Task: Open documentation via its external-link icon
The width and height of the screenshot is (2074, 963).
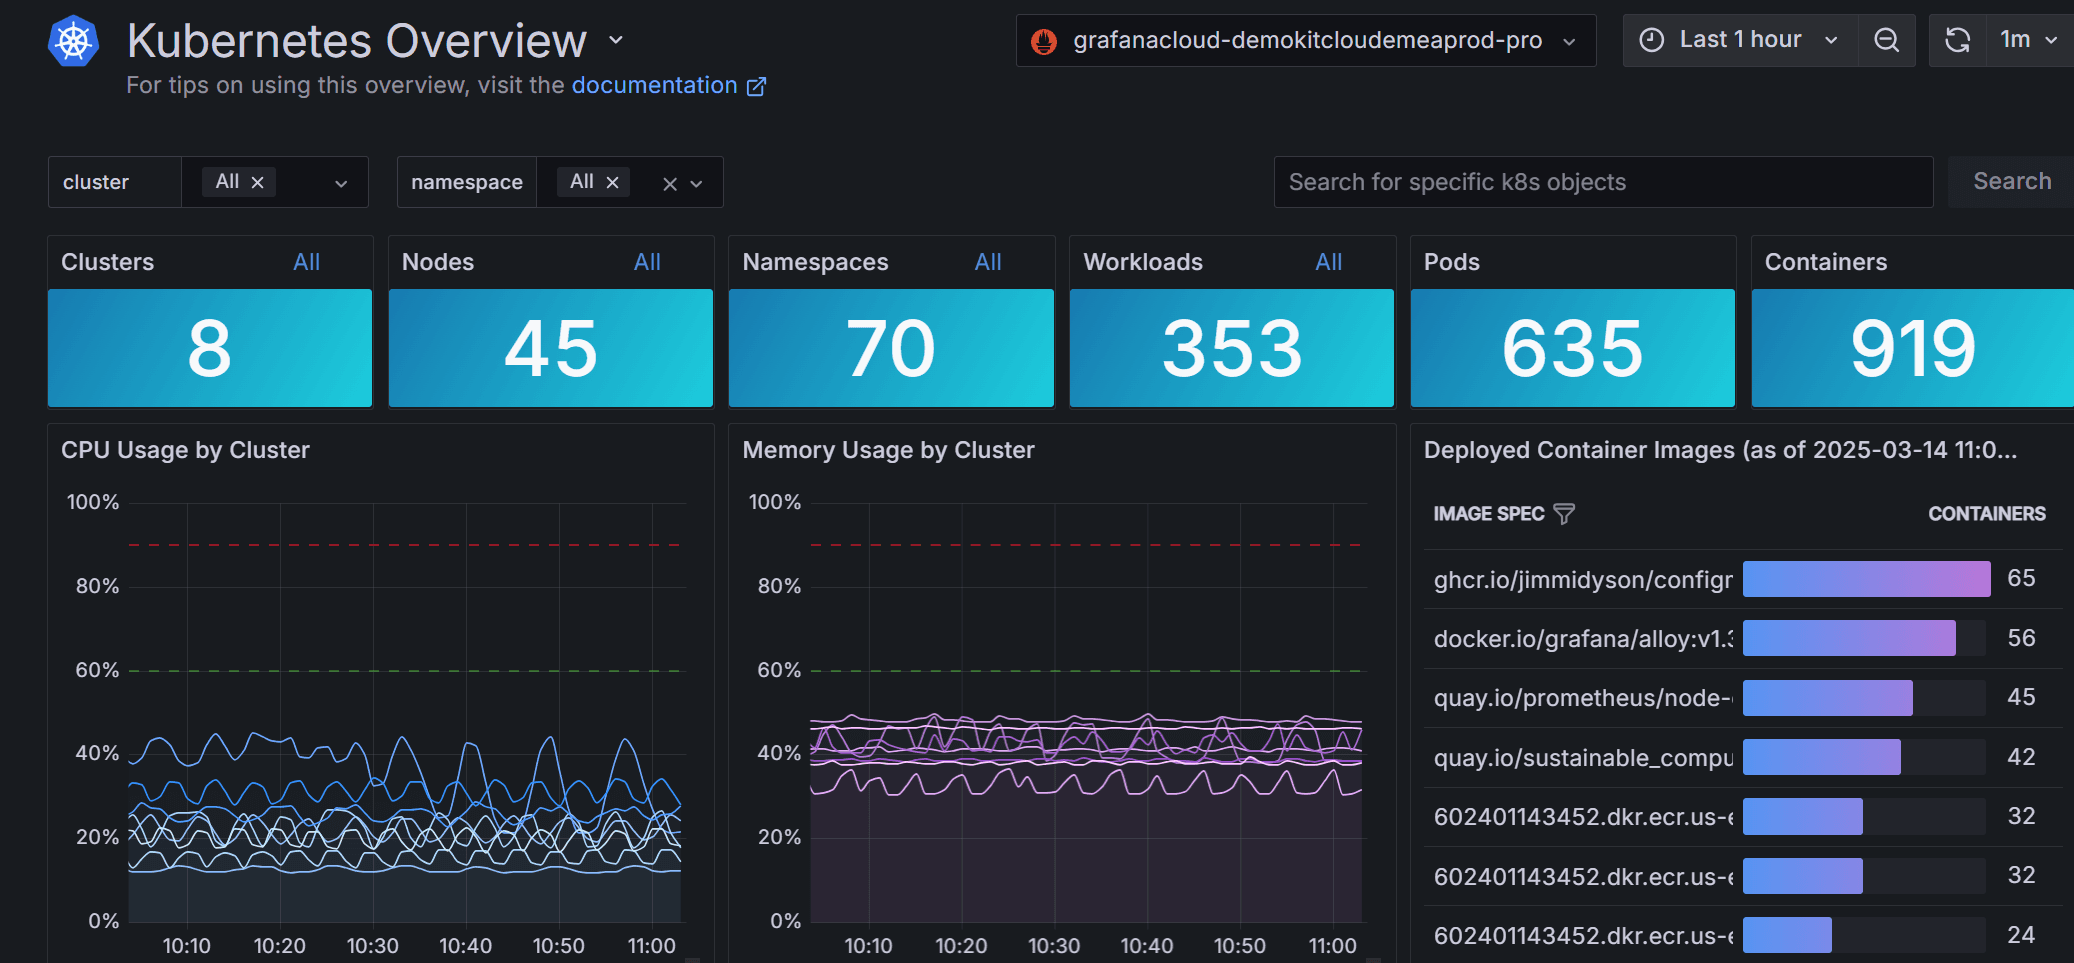Action: pyautogui.click(x=756, y=86)
